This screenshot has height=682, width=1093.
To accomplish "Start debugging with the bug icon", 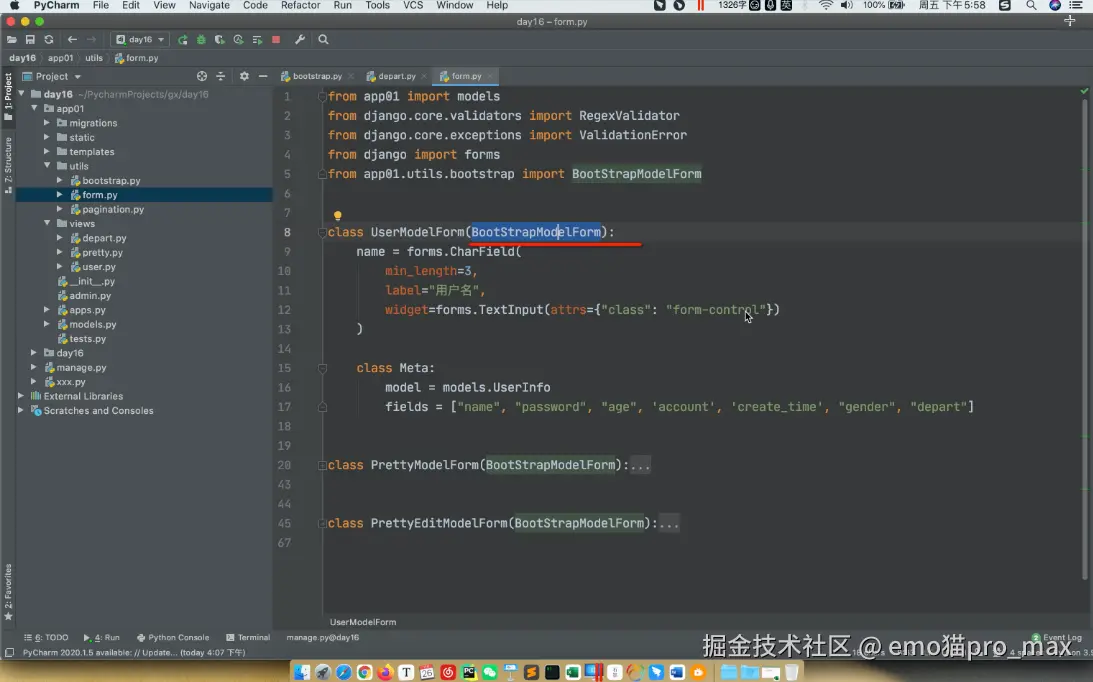I will pos(201,40).
